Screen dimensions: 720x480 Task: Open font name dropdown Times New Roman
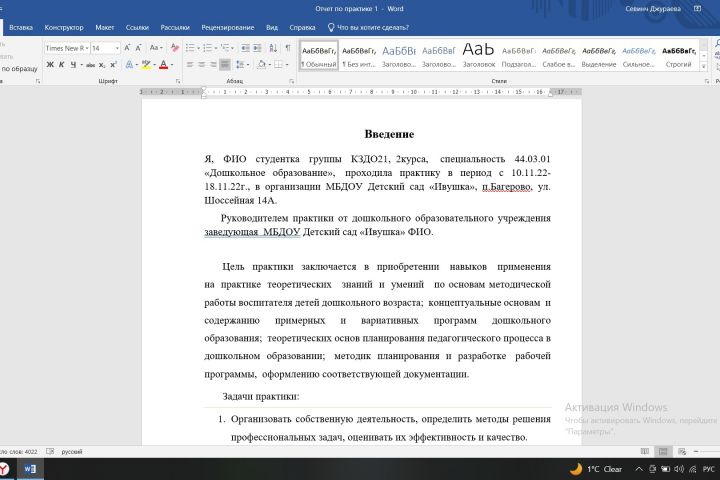pyautogui.click(x=87, y=48)
